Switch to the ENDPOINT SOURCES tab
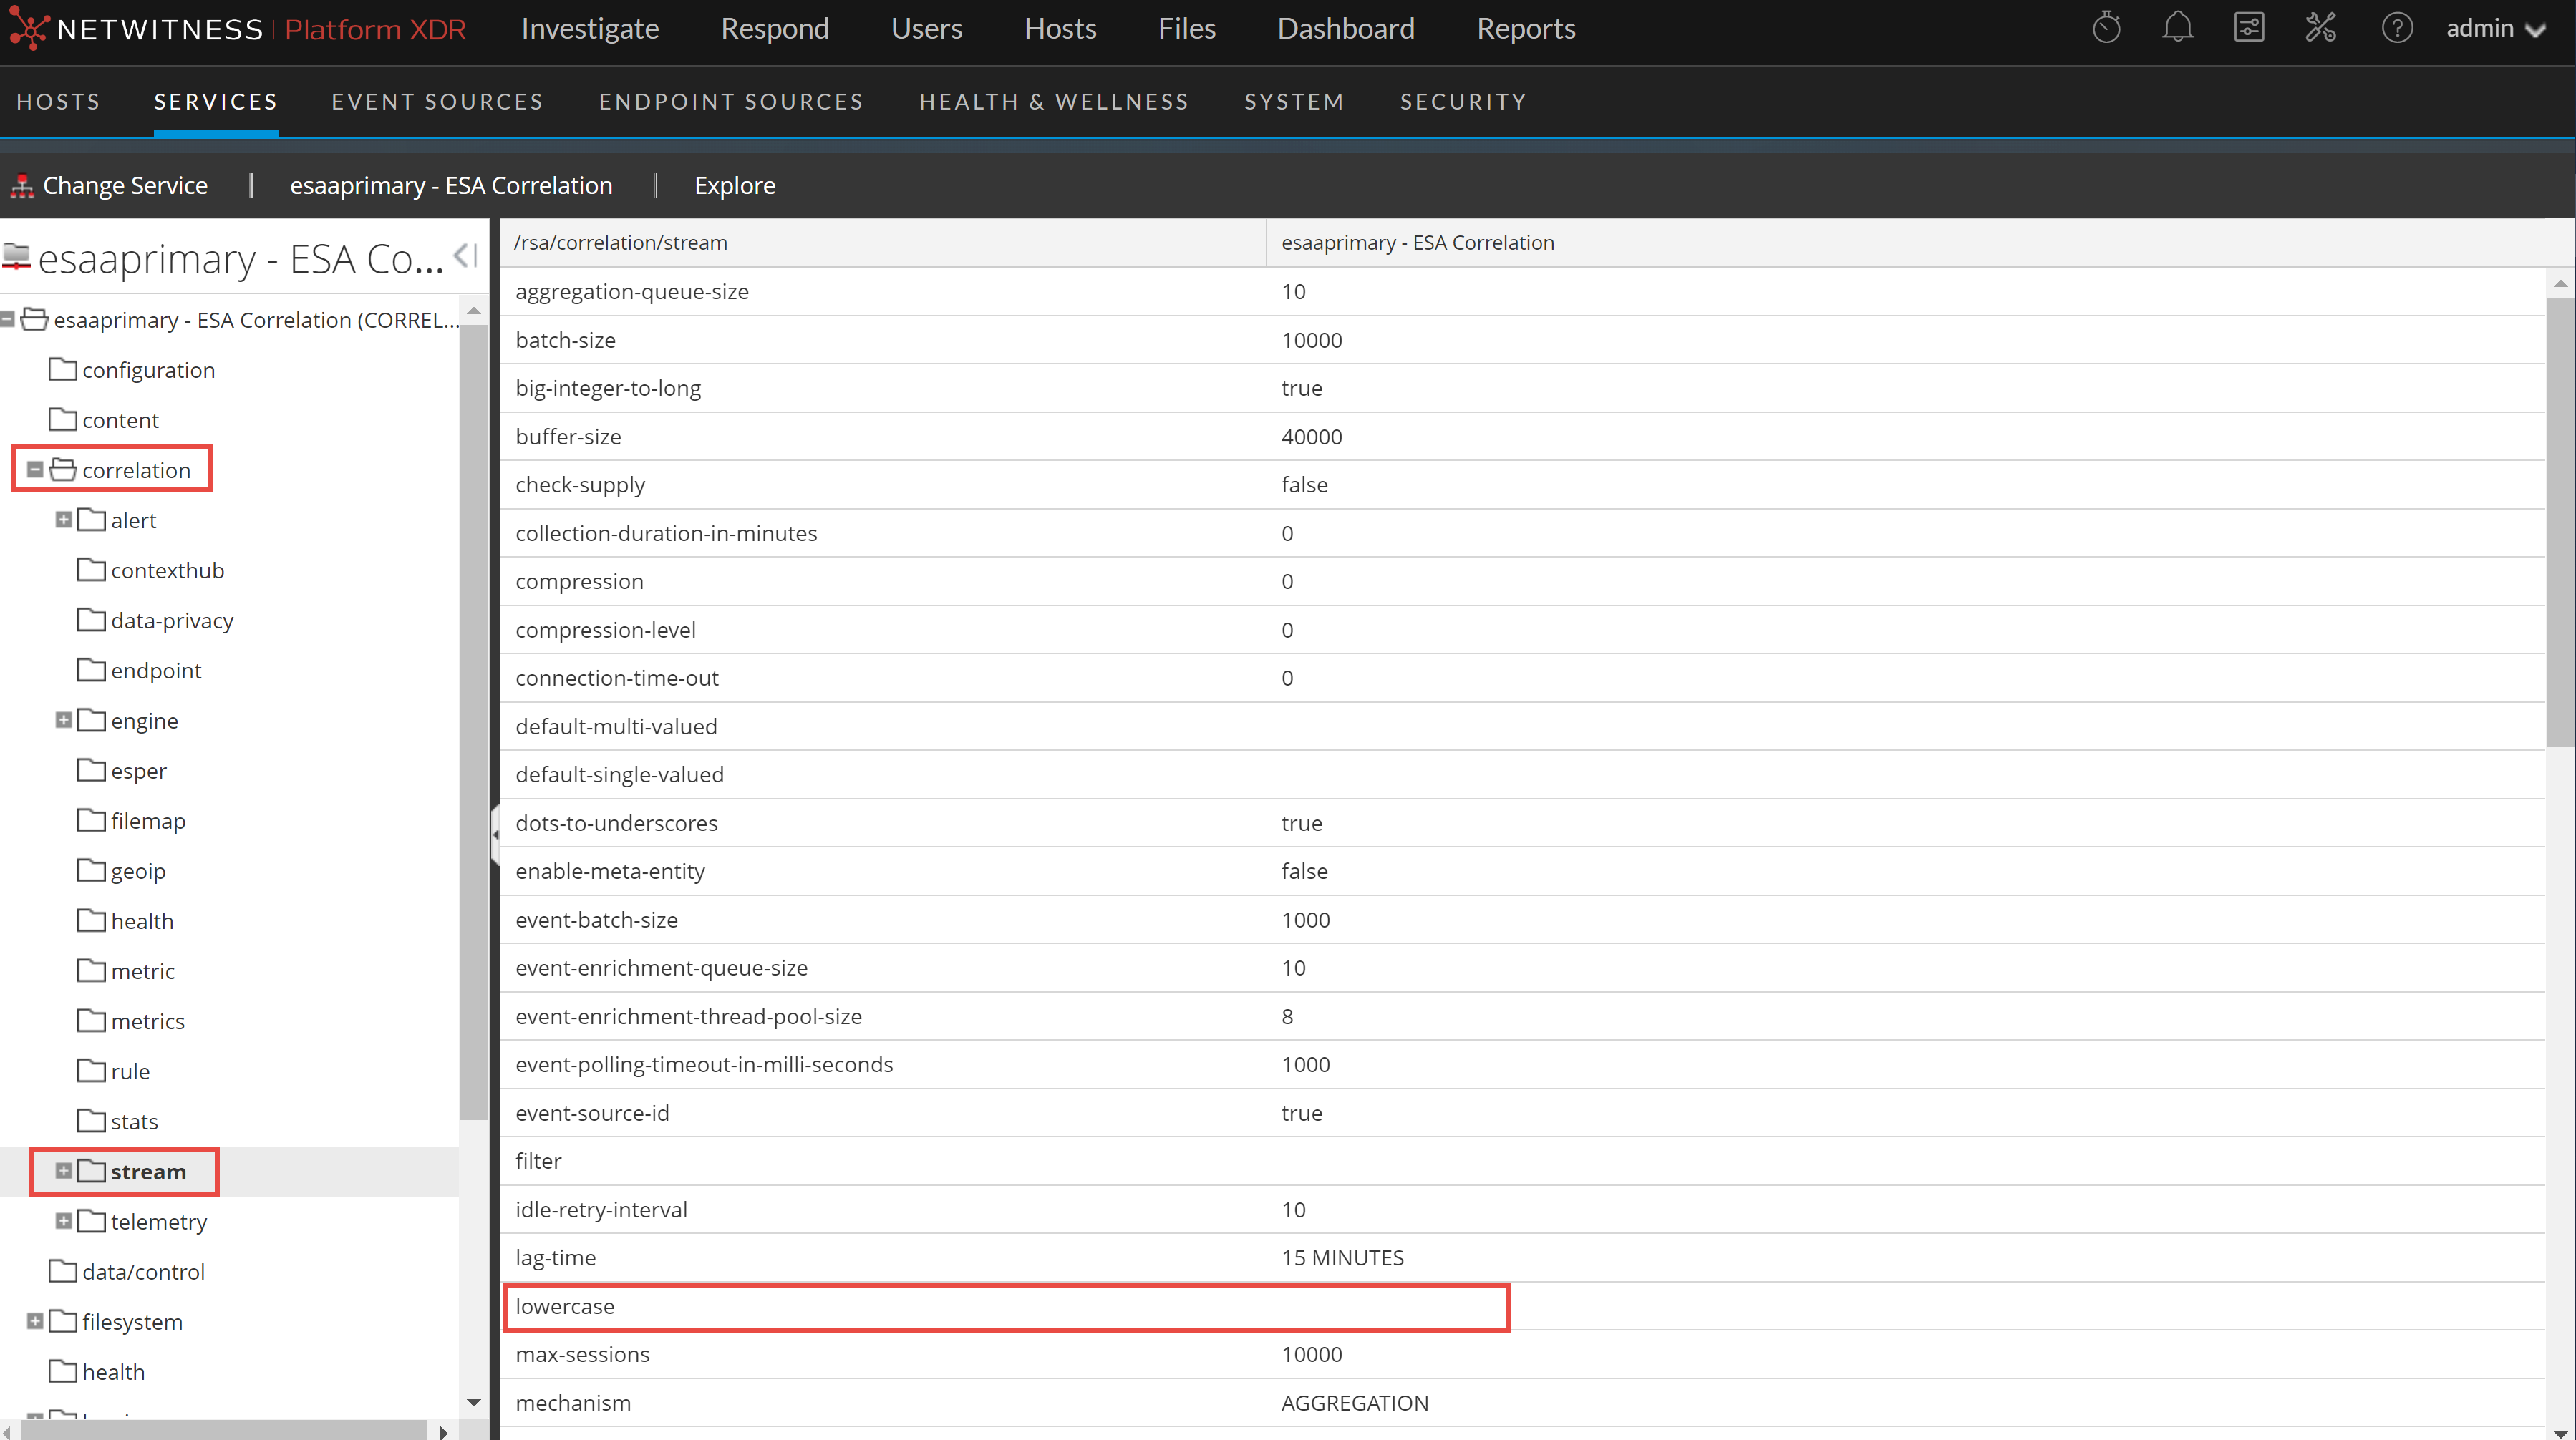The width and height of the screenshot is (2576, 1440). [731, 102]
